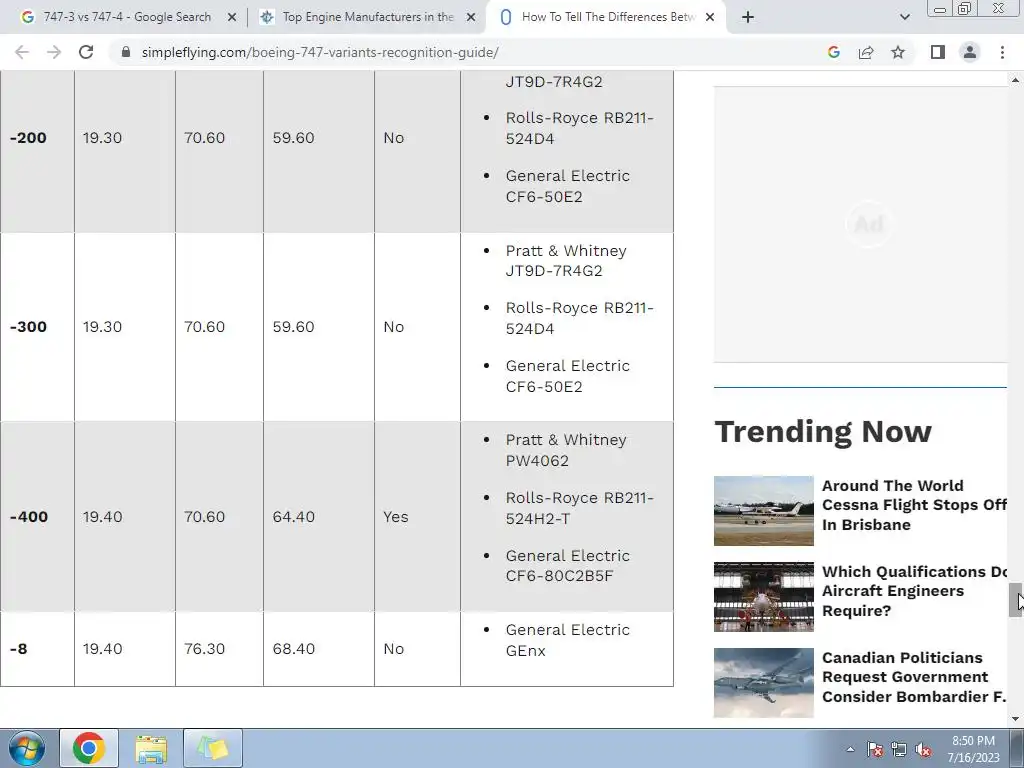The width and height of the screenshot is (1024, 768).
Task: Show hidden system tray icons
Action: click(x=850, y=749)
